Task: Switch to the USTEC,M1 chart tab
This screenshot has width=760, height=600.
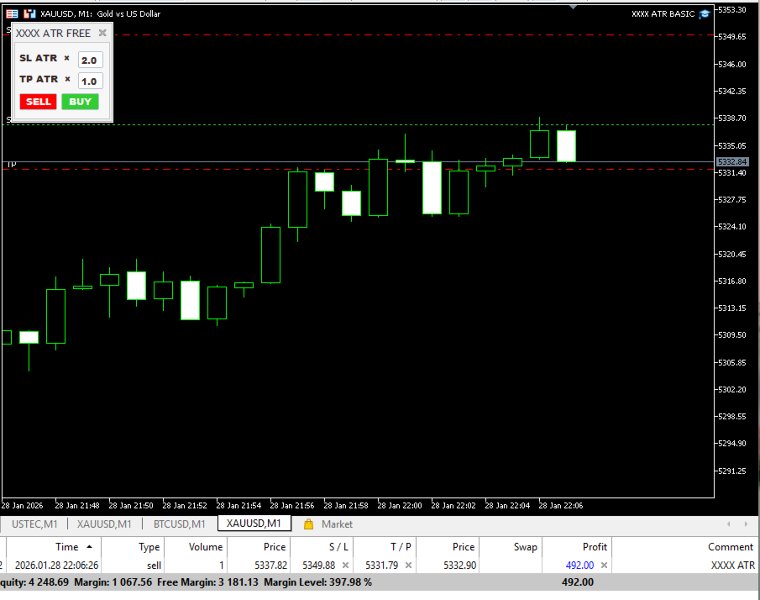Action: (34, 524)
